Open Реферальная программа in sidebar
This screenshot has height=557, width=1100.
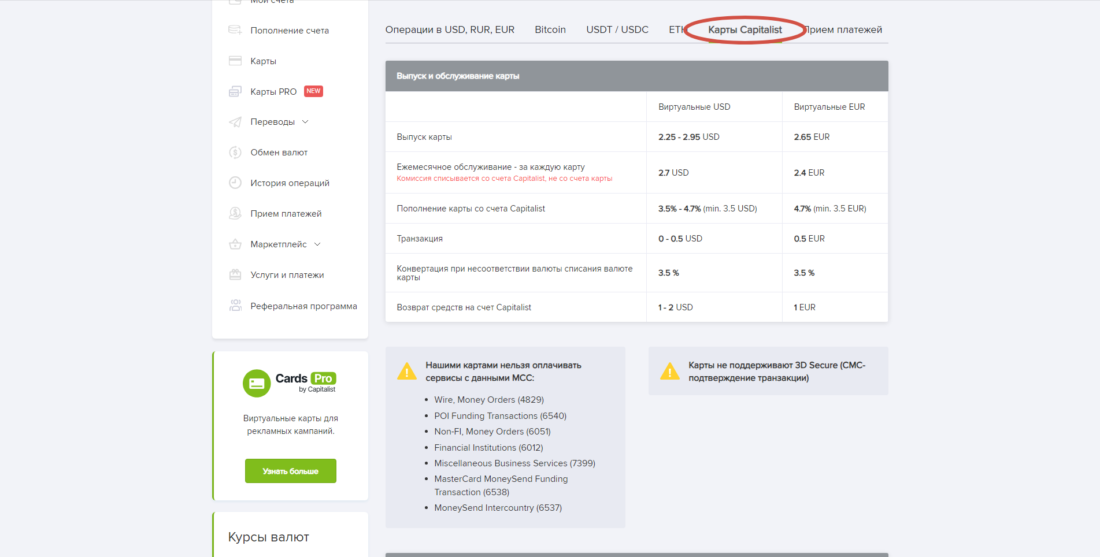click(x=304, y=306)
